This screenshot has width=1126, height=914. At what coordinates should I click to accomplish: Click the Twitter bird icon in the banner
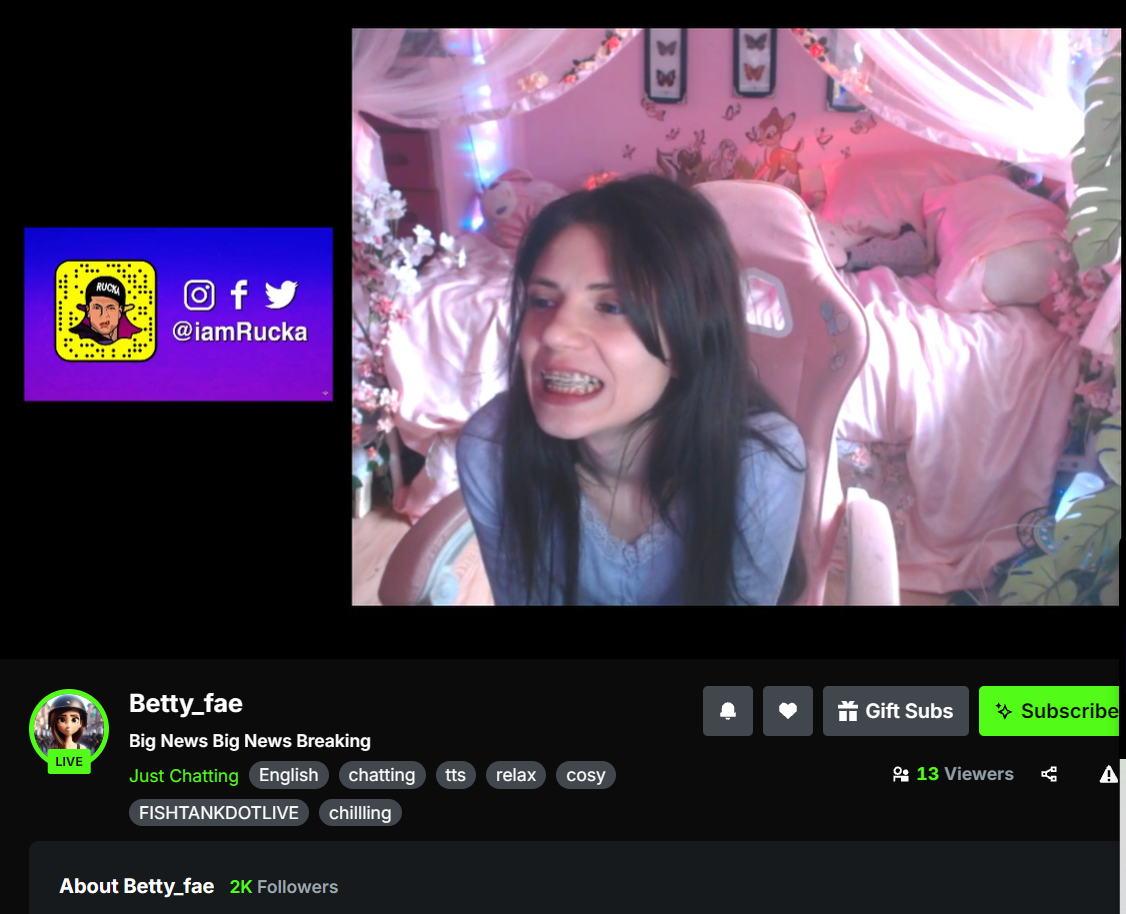(x=281, y=294)
